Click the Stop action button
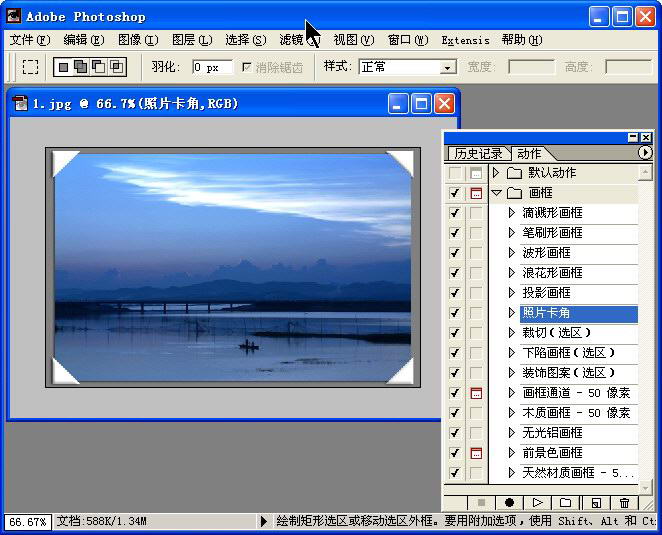 click(481, 503)
